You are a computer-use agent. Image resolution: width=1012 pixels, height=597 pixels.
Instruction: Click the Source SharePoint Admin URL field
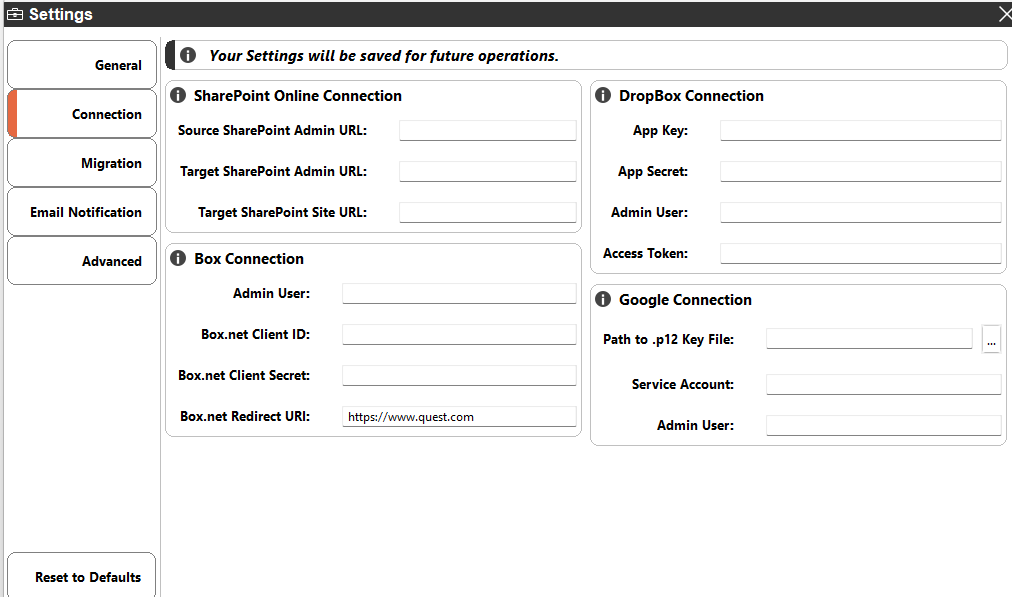click(x=487, y=130)
